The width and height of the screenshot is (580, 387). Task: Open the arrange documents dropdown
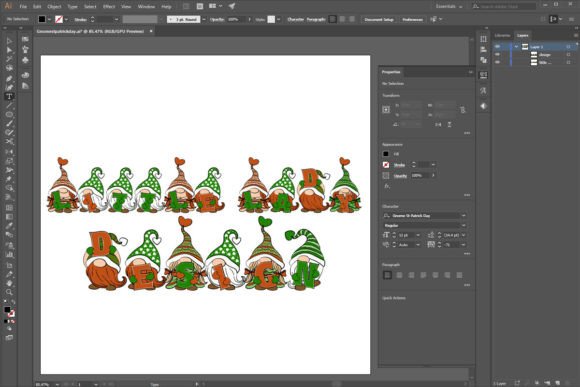point(215,6)
